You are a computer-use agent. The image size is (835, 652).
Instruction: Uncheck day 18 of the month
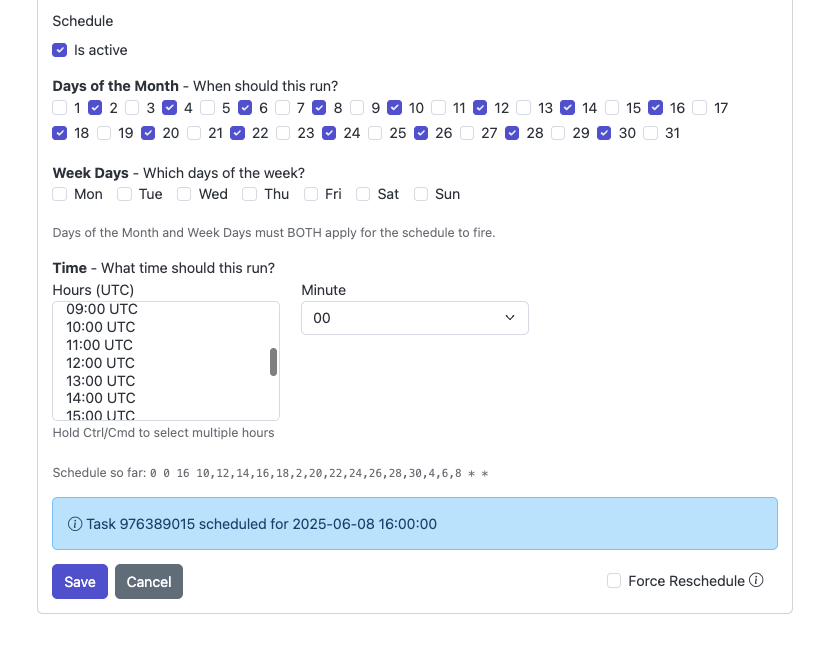point(60,133)
